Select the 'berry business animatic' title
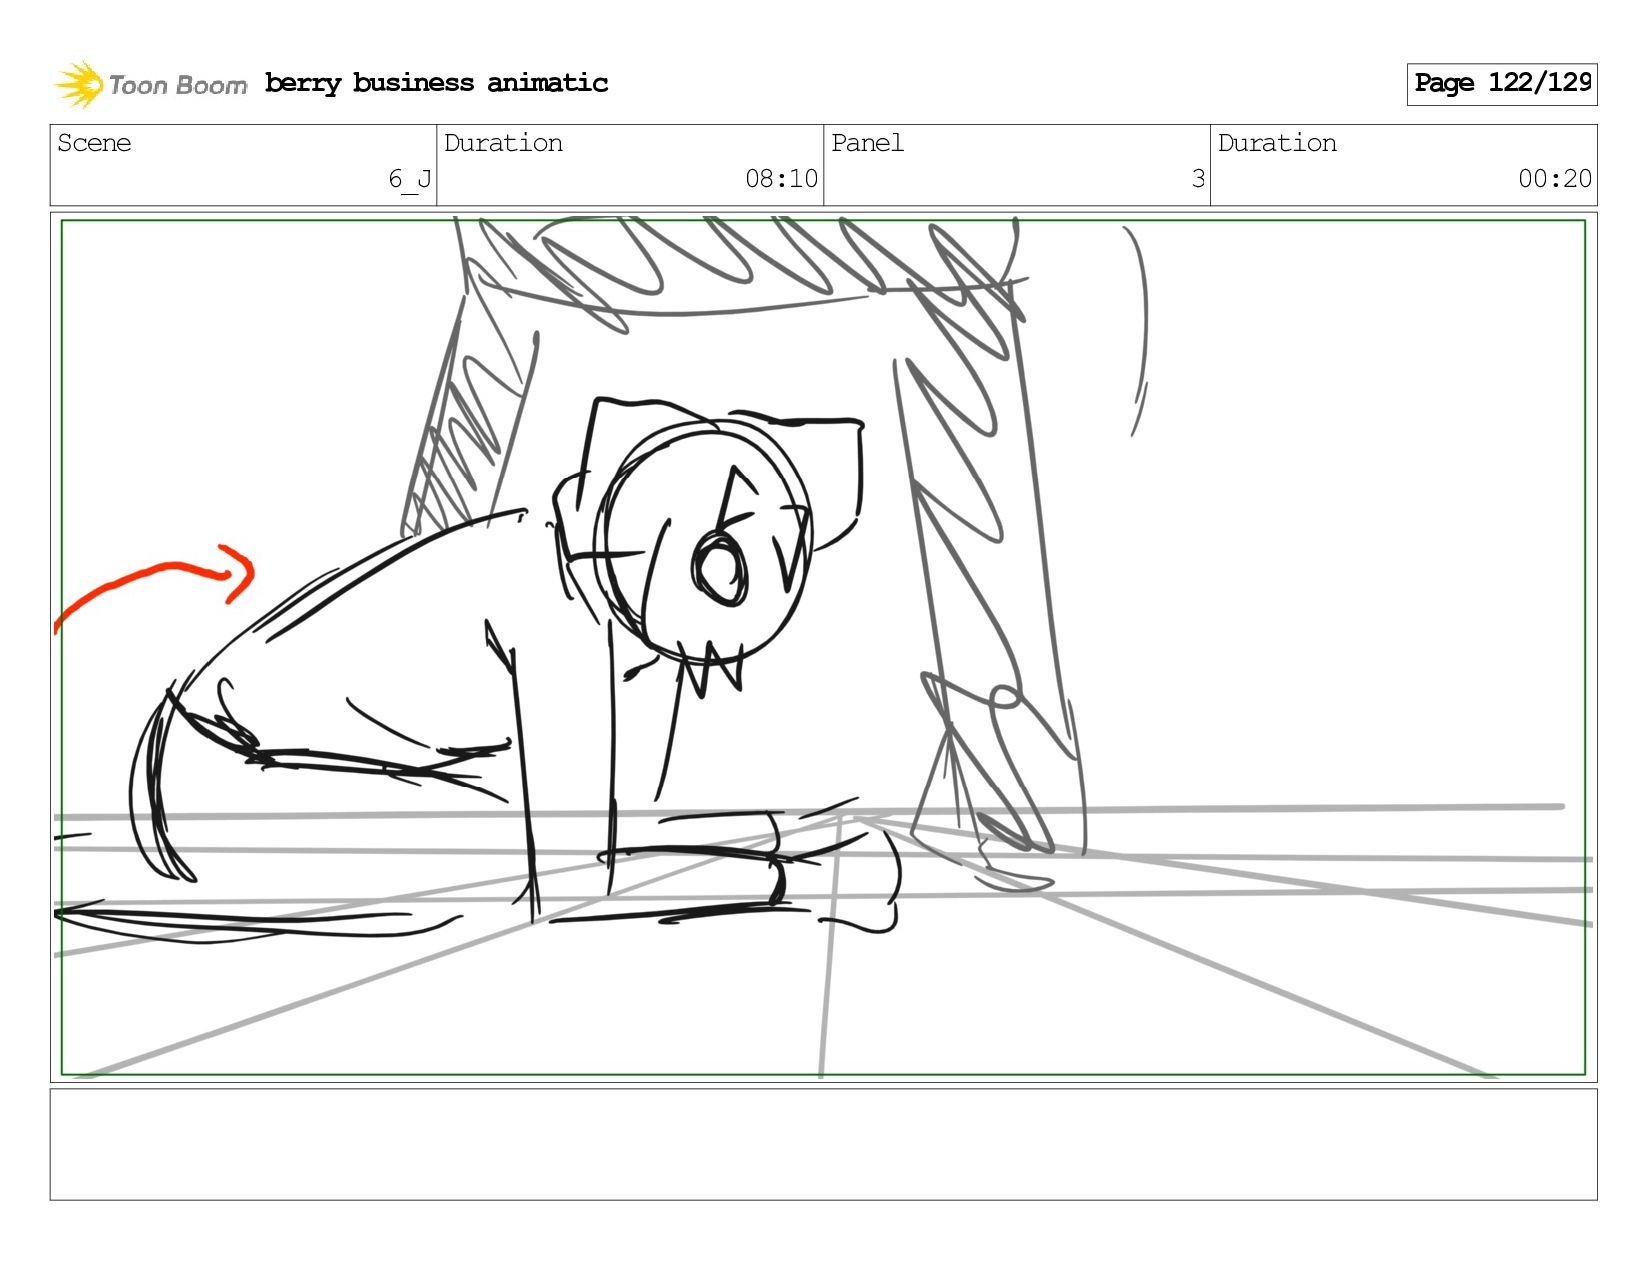Viewport: 1650px width, 1275px height. point(436,83)
